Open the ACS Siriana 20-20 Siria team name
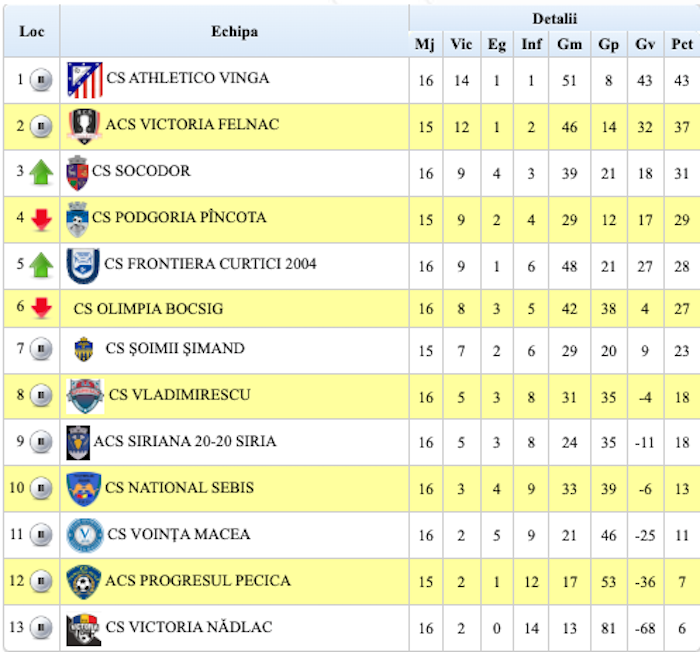Viewport: 700px width, 652px height. tap(185, 441)
